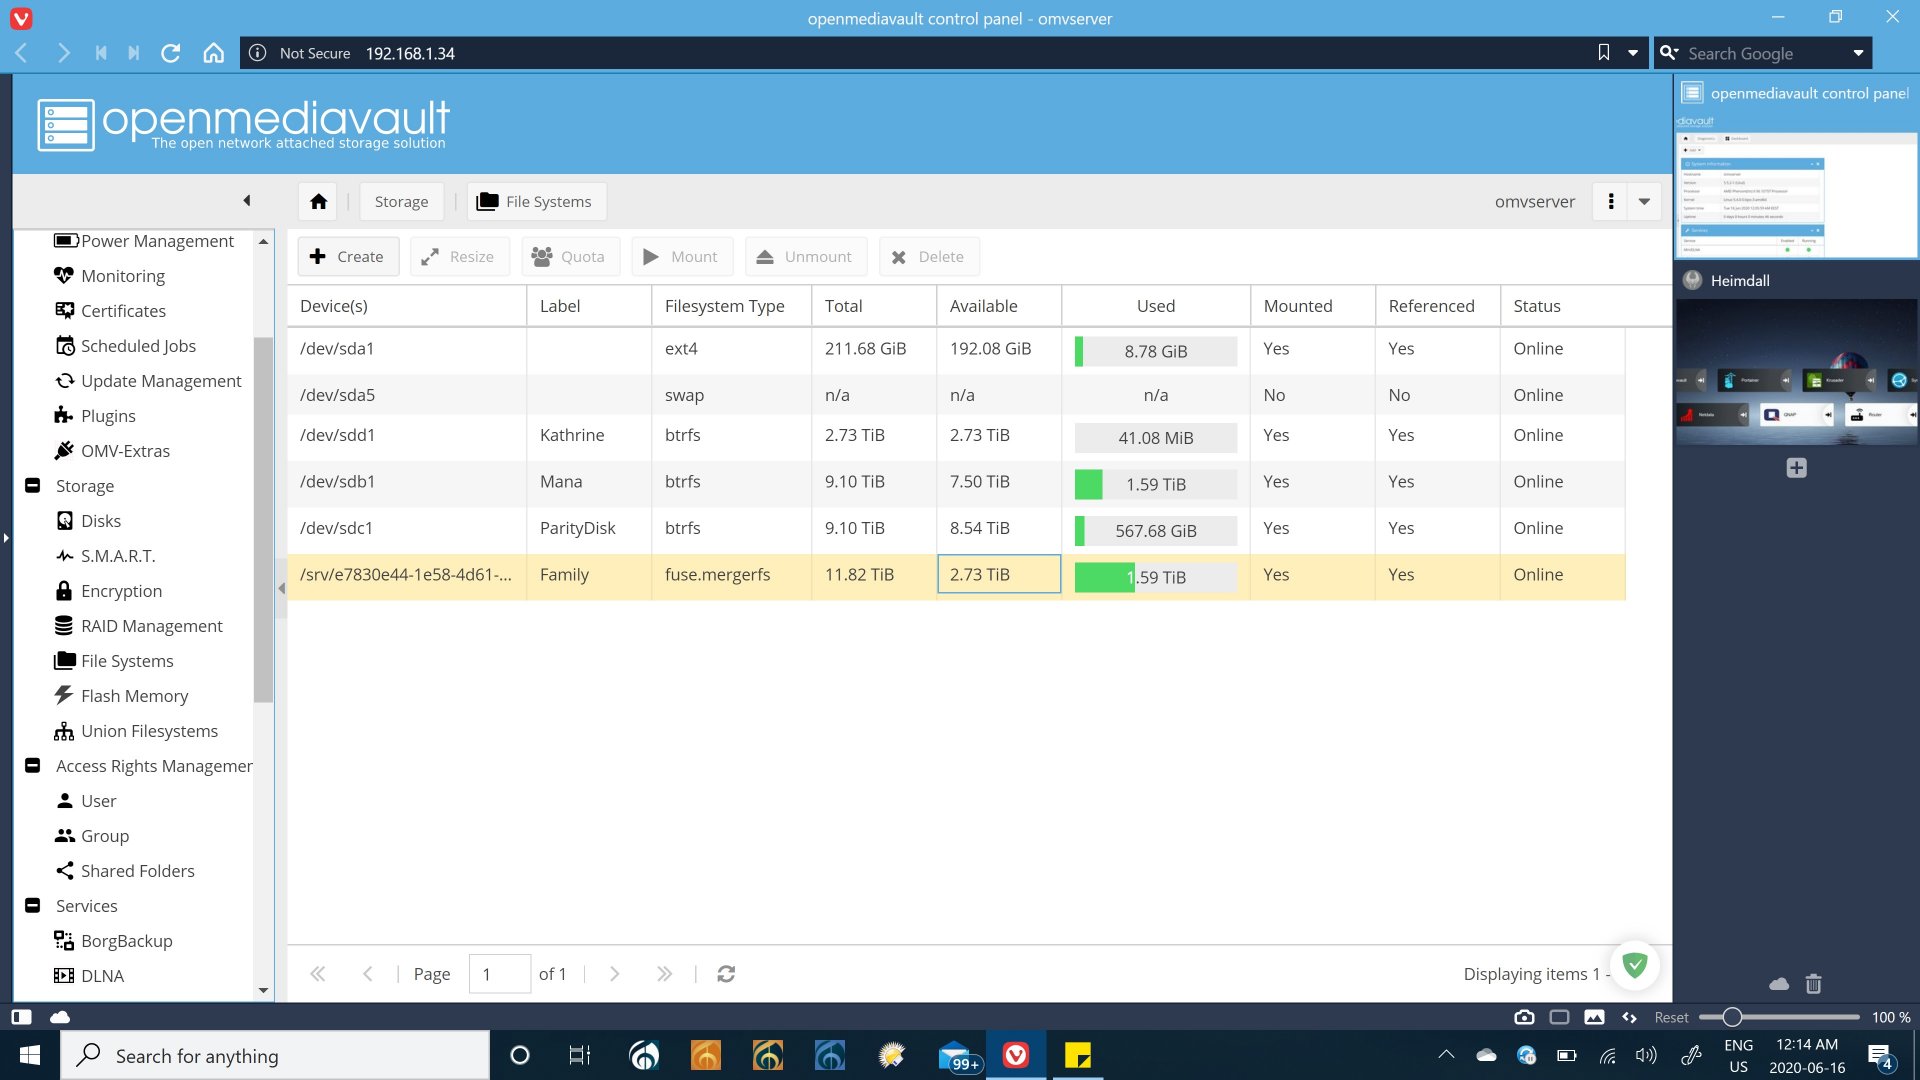Go to the next grid page
The image size is (1920, 1080).
click(x=614, y=974)
